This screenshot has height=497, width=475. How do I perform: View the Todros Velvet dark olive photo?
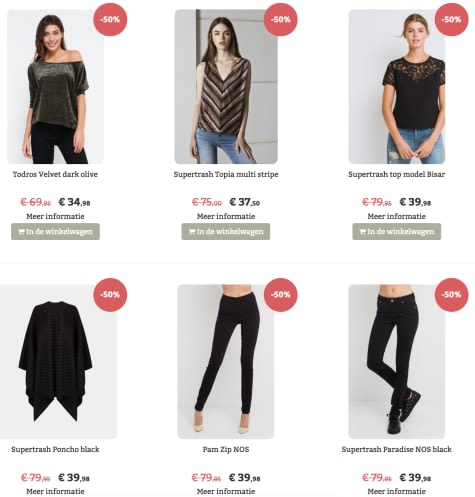click(x=56, y=87)
